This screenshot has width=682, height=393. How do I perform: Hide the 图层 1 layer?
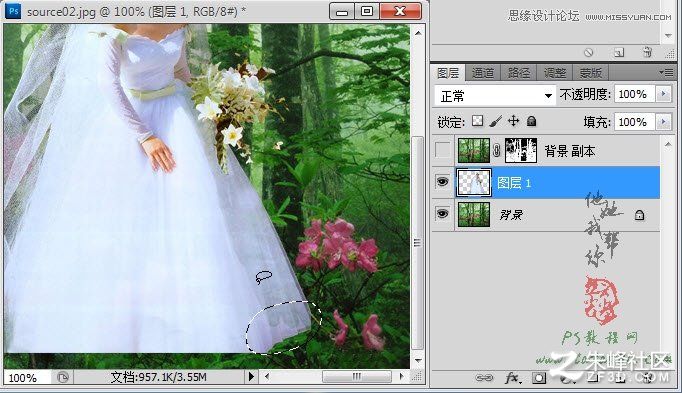(442, 182)
